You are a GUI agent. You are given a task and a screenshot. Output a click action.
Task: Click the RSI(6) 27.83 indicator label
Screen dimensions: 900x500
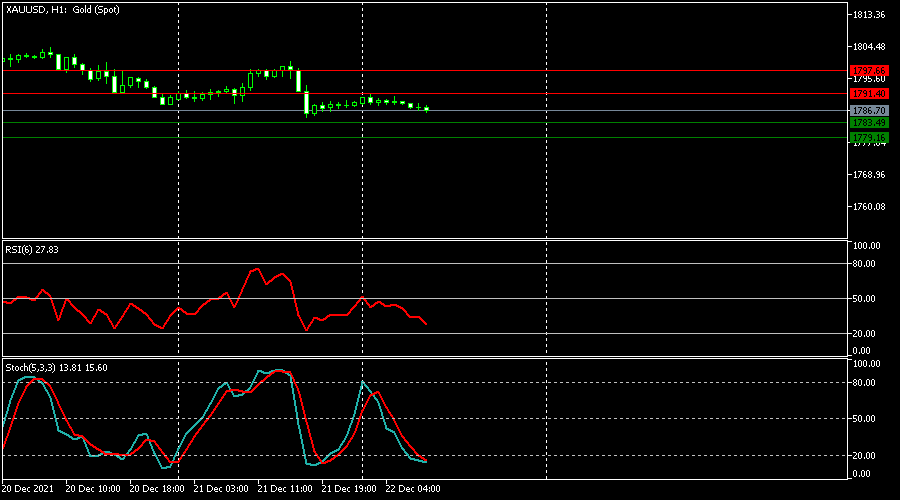click(x=32, y=250)
